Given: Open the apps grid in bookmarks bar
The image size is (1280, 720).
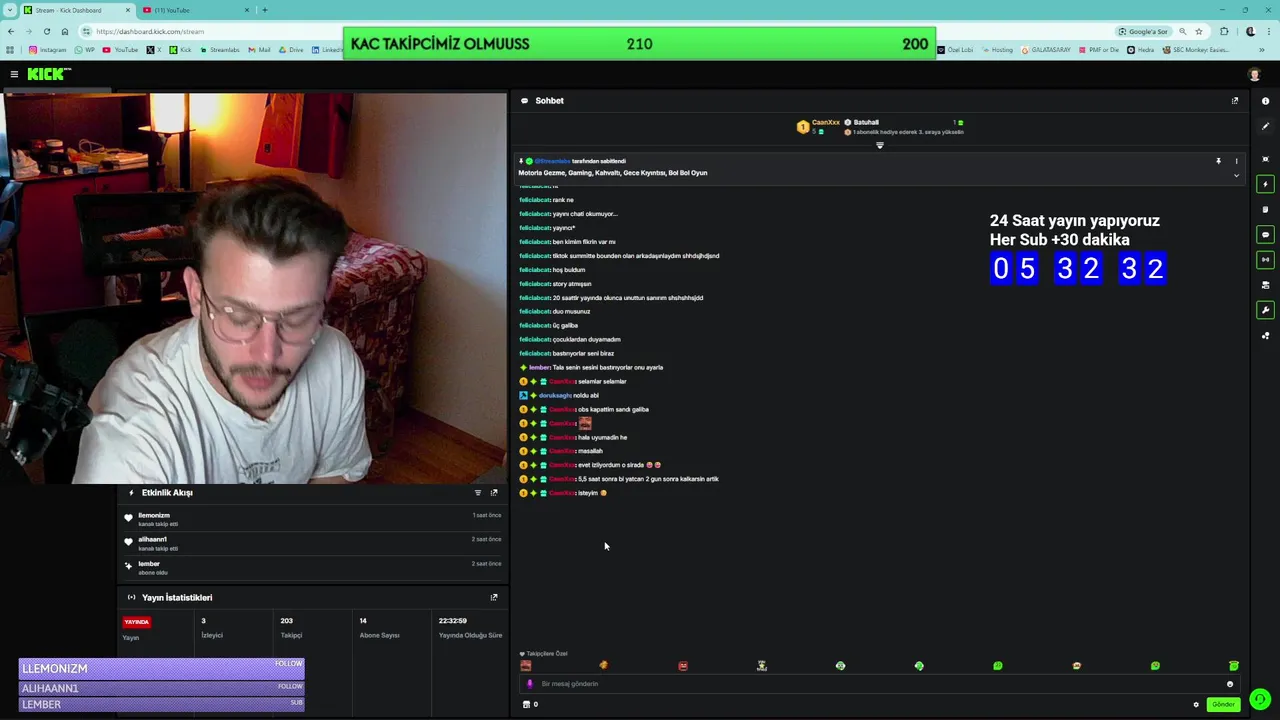Looking at the screenshot, I should point(10,50).
